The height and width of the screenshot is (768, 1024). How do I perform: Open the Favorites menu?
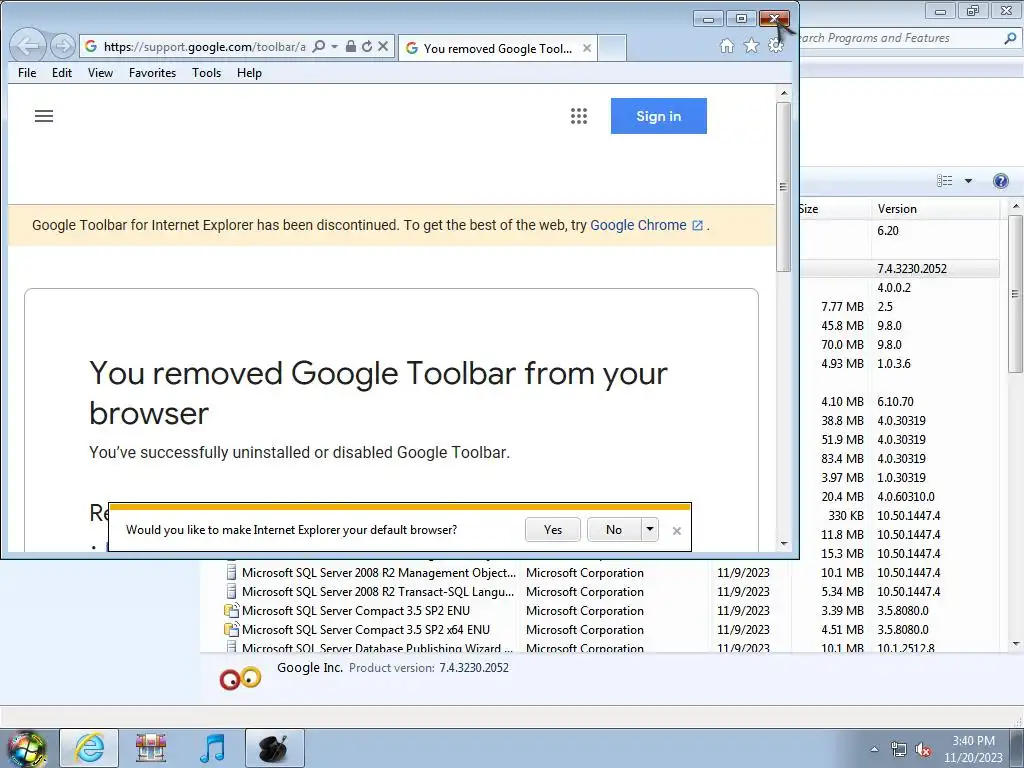pyautogui.click(x=152, y=72)
